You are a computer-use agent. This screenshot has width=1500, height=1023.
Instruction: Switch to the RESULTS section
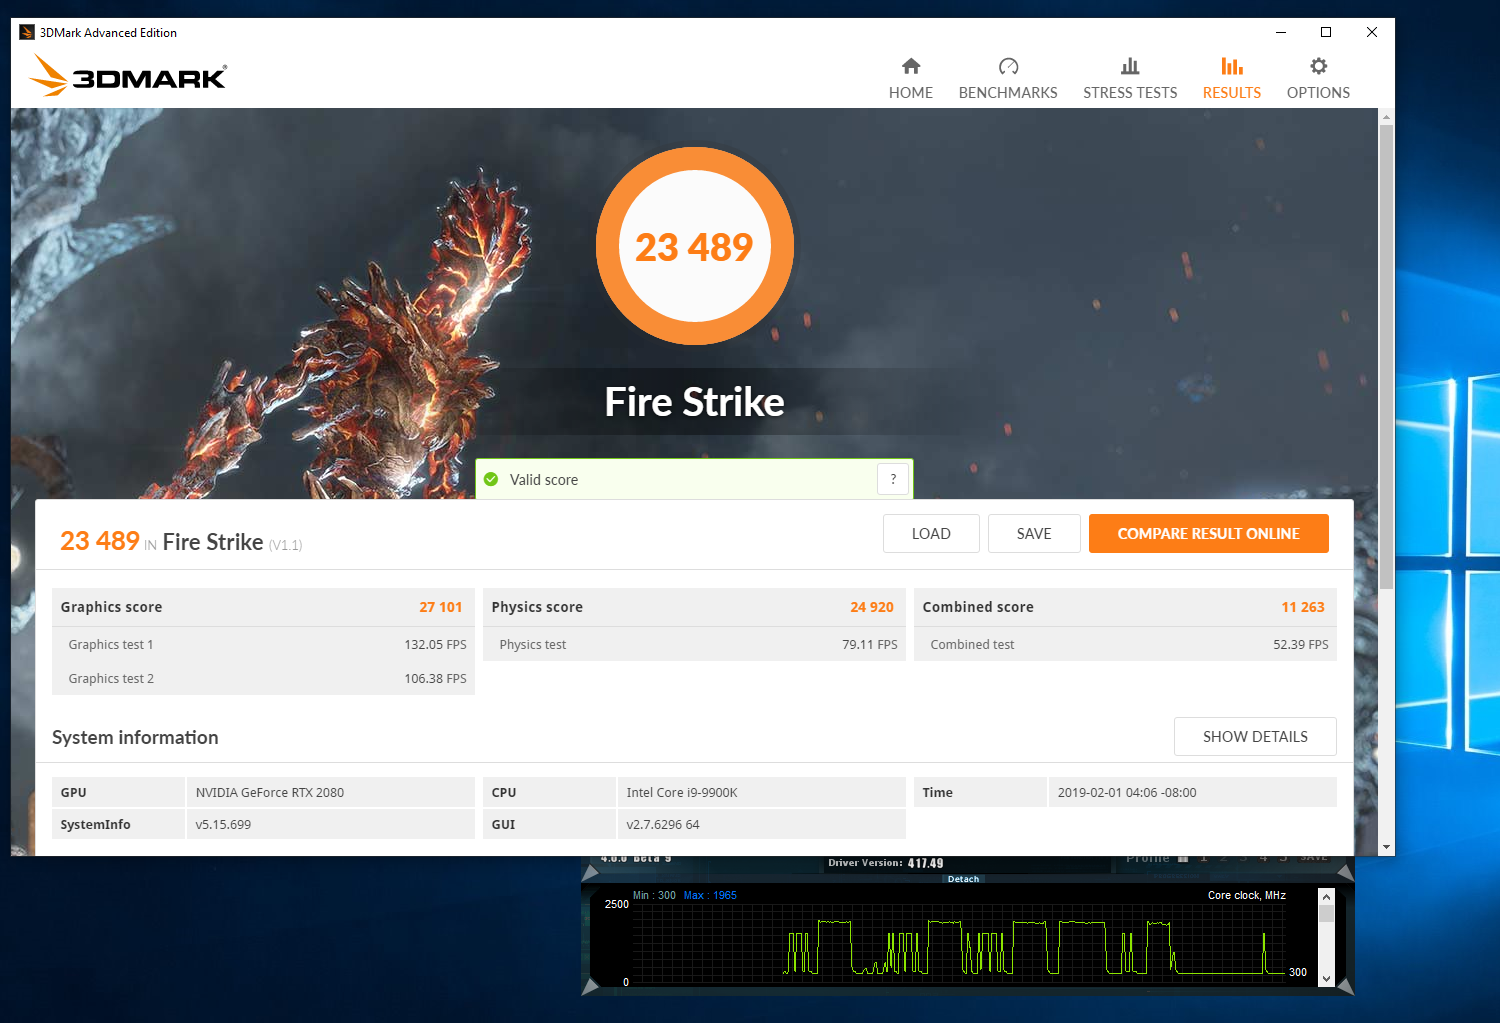(1231, 79)
